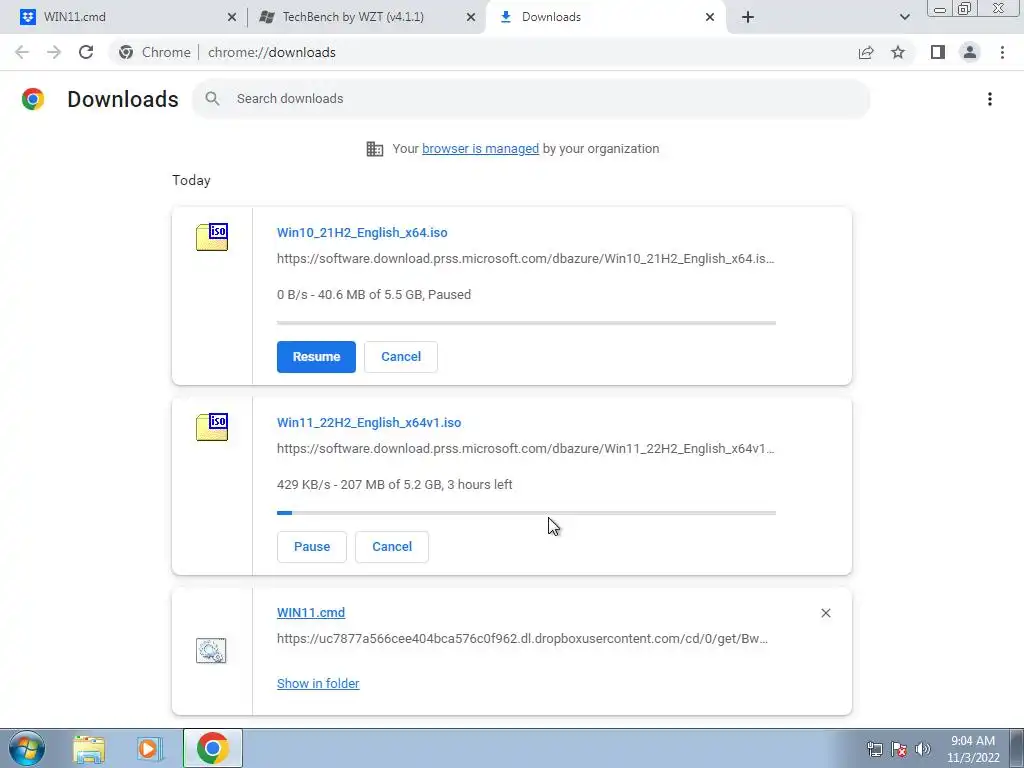The image size is (1024, 768).
Task: Resume the Win10 ISO download
Action: coord(316,357)
